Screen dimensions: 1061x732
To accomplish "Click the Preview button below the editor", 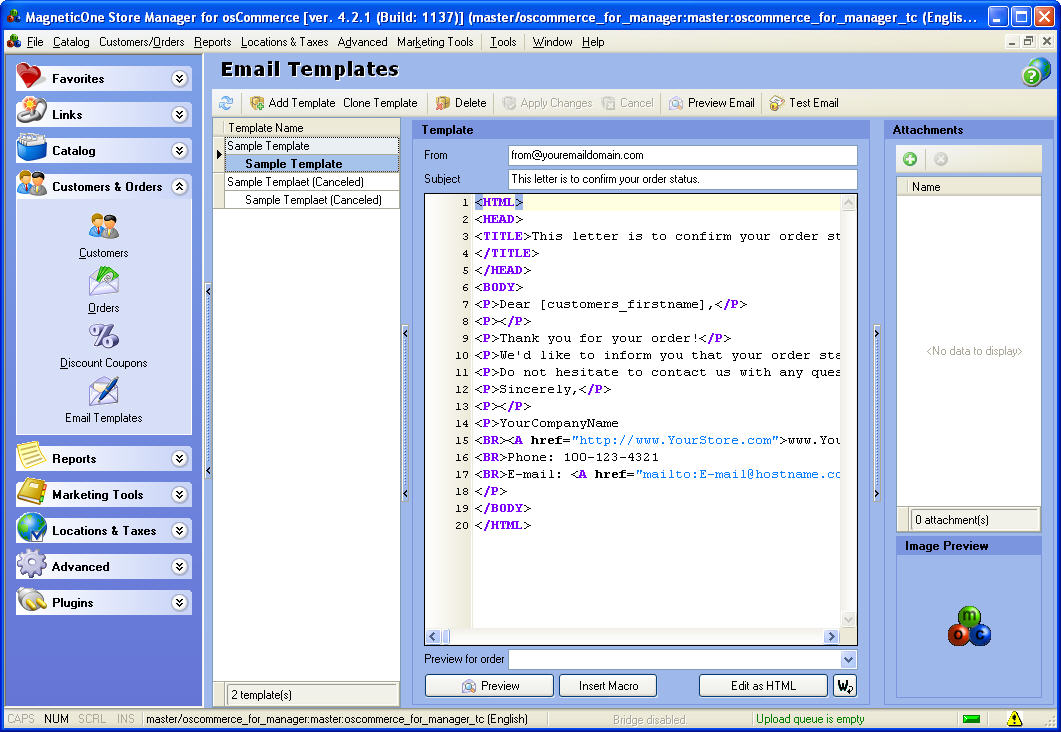I will 489,685.
